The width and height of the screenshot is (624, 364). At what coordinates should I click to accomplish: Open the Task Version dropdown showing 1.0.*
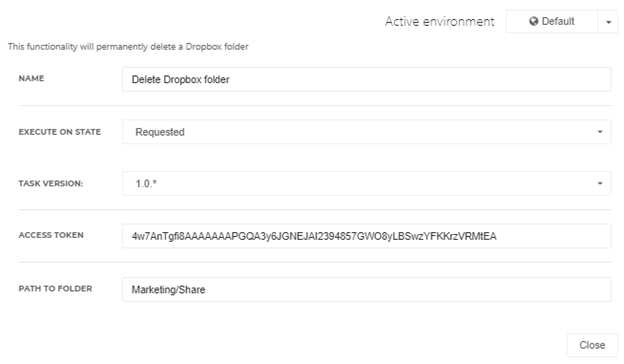pos(367,183)
